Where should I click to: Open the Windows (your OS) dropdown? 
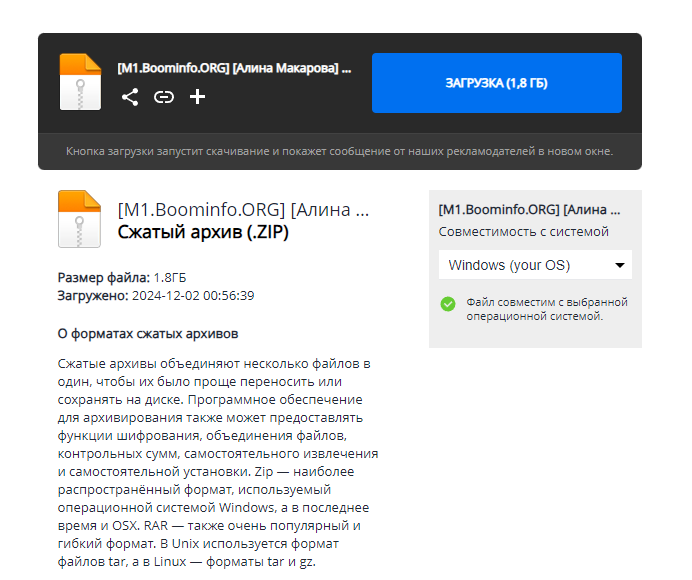coord(535,265)
